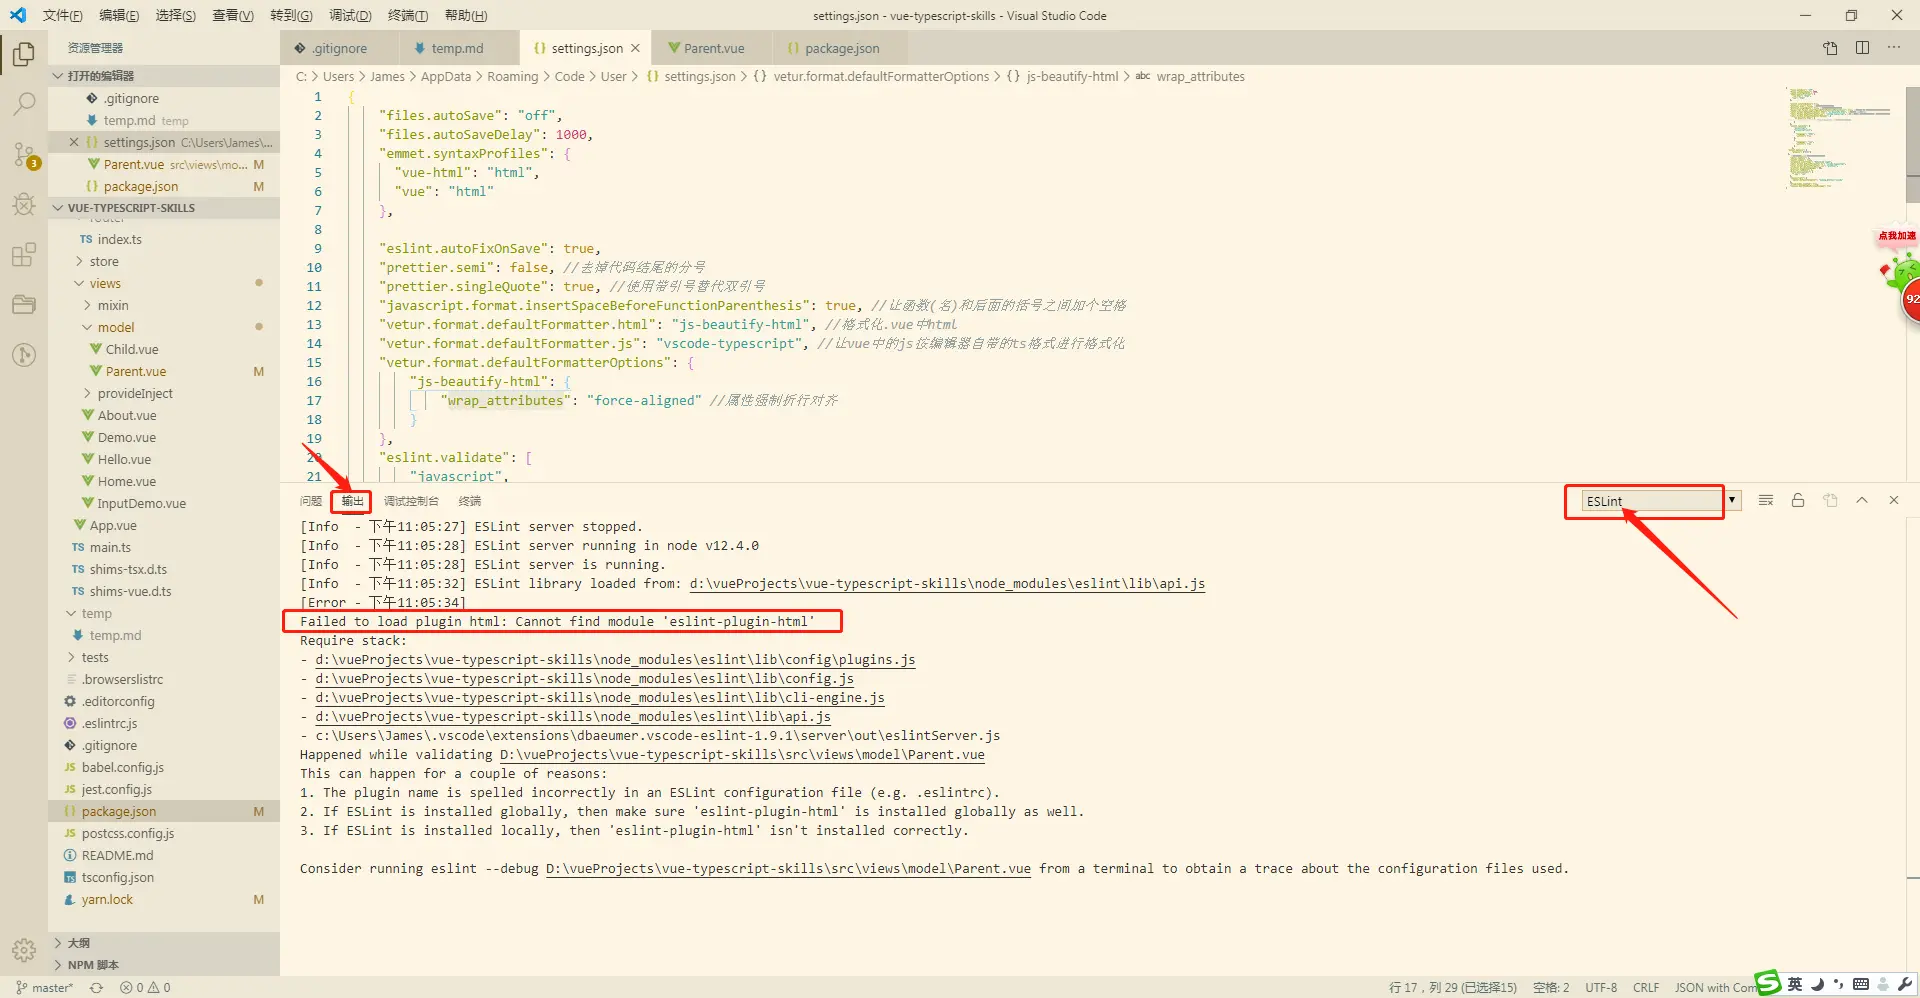Image resolution: width=1920 pixels, height=998 pixels.
Task: Open the Manage gear icon in the activity bar
Action: [x=24, y=949]
